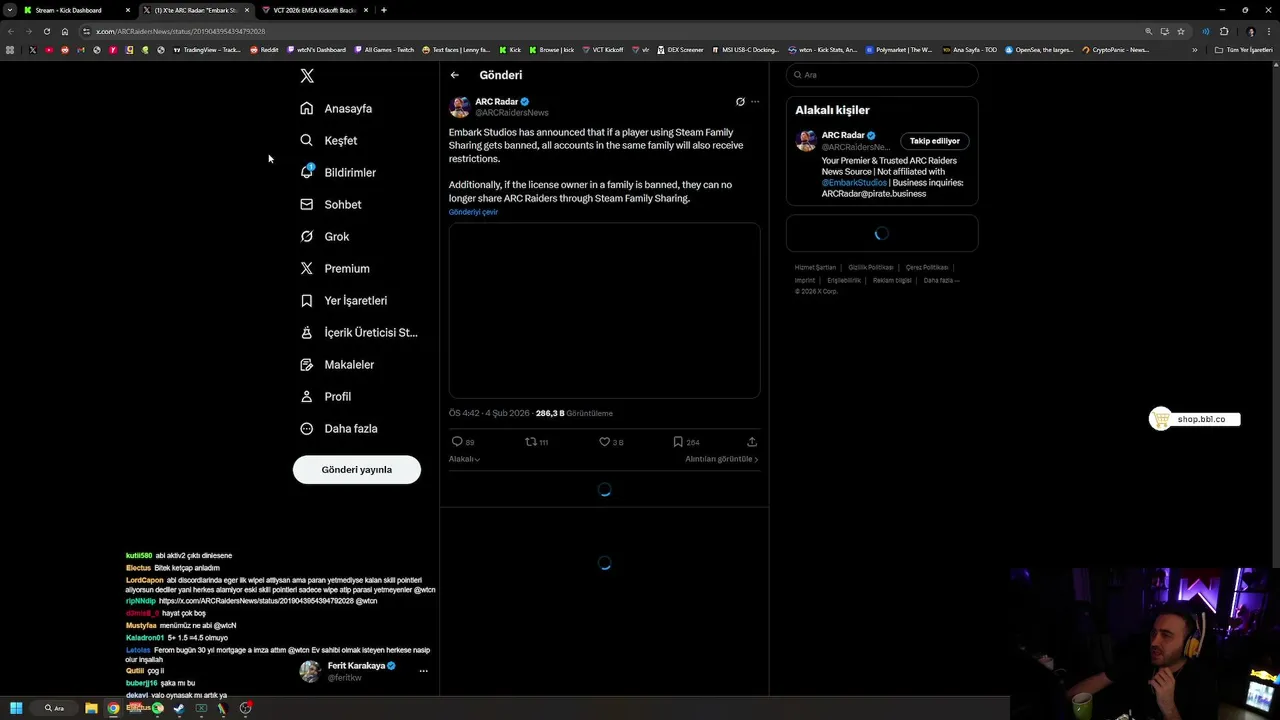Click the x.com address bar

tap(600, 31)
